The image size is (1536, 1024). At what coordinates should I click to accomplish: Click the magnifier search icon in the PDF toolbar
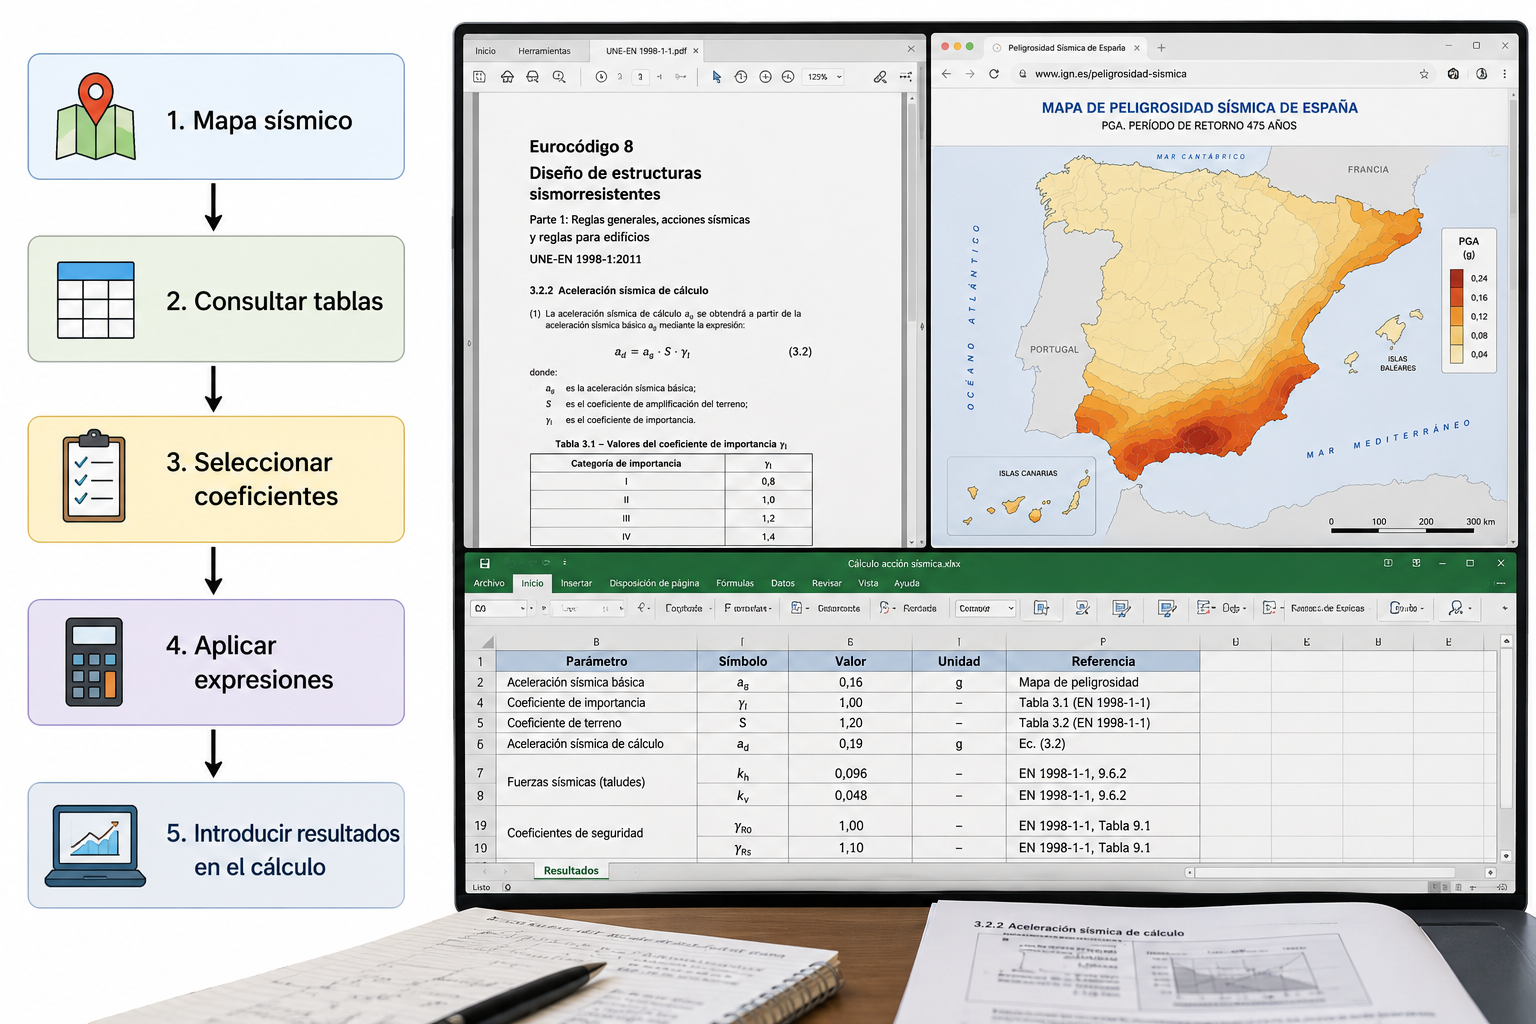559,77
